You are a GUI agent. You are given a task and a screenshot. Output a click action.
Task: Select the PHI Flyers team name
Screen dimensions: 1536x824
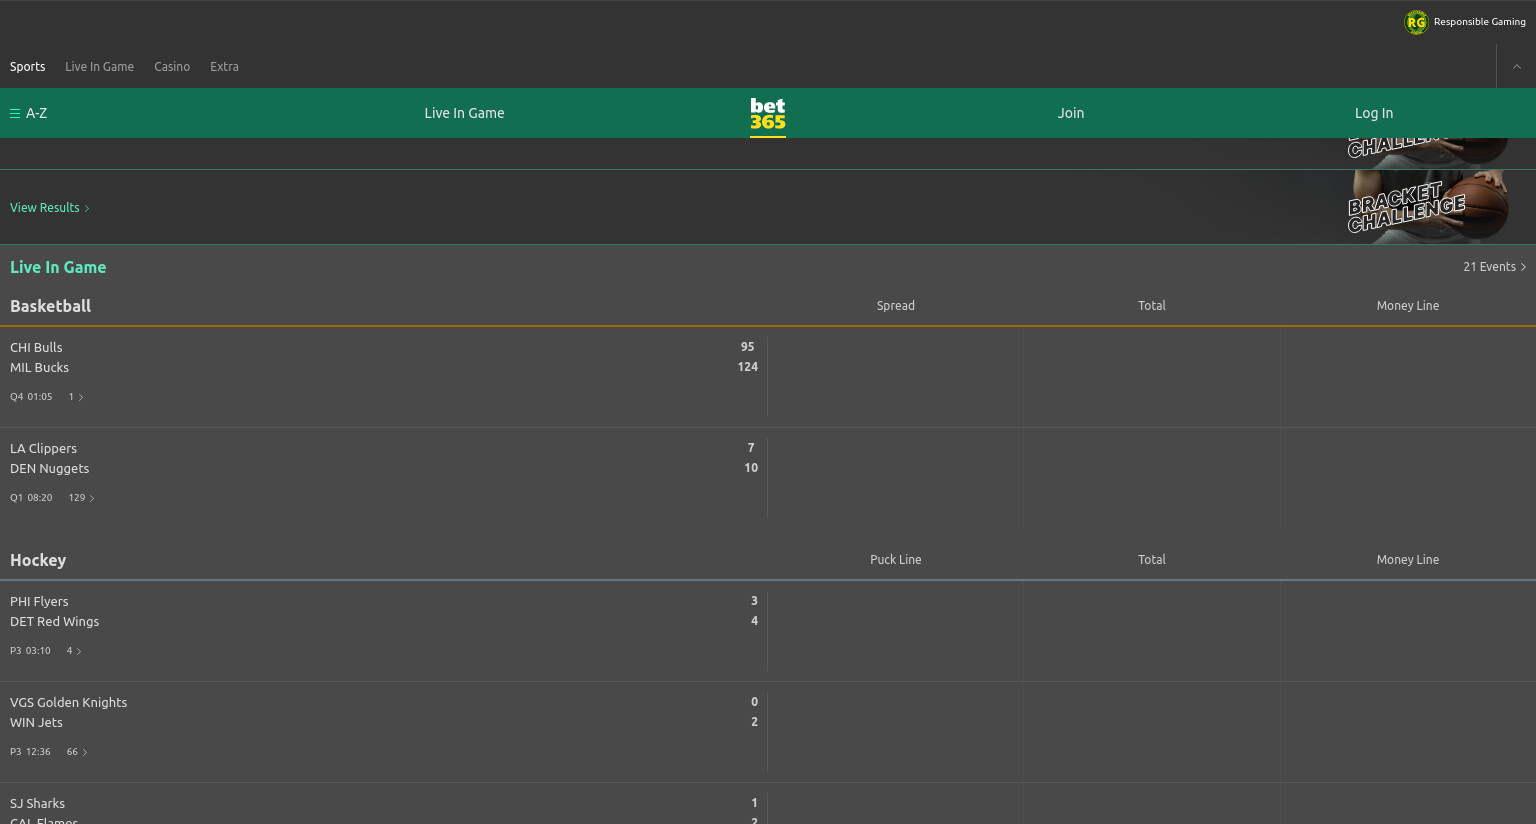tap(39, 602)
